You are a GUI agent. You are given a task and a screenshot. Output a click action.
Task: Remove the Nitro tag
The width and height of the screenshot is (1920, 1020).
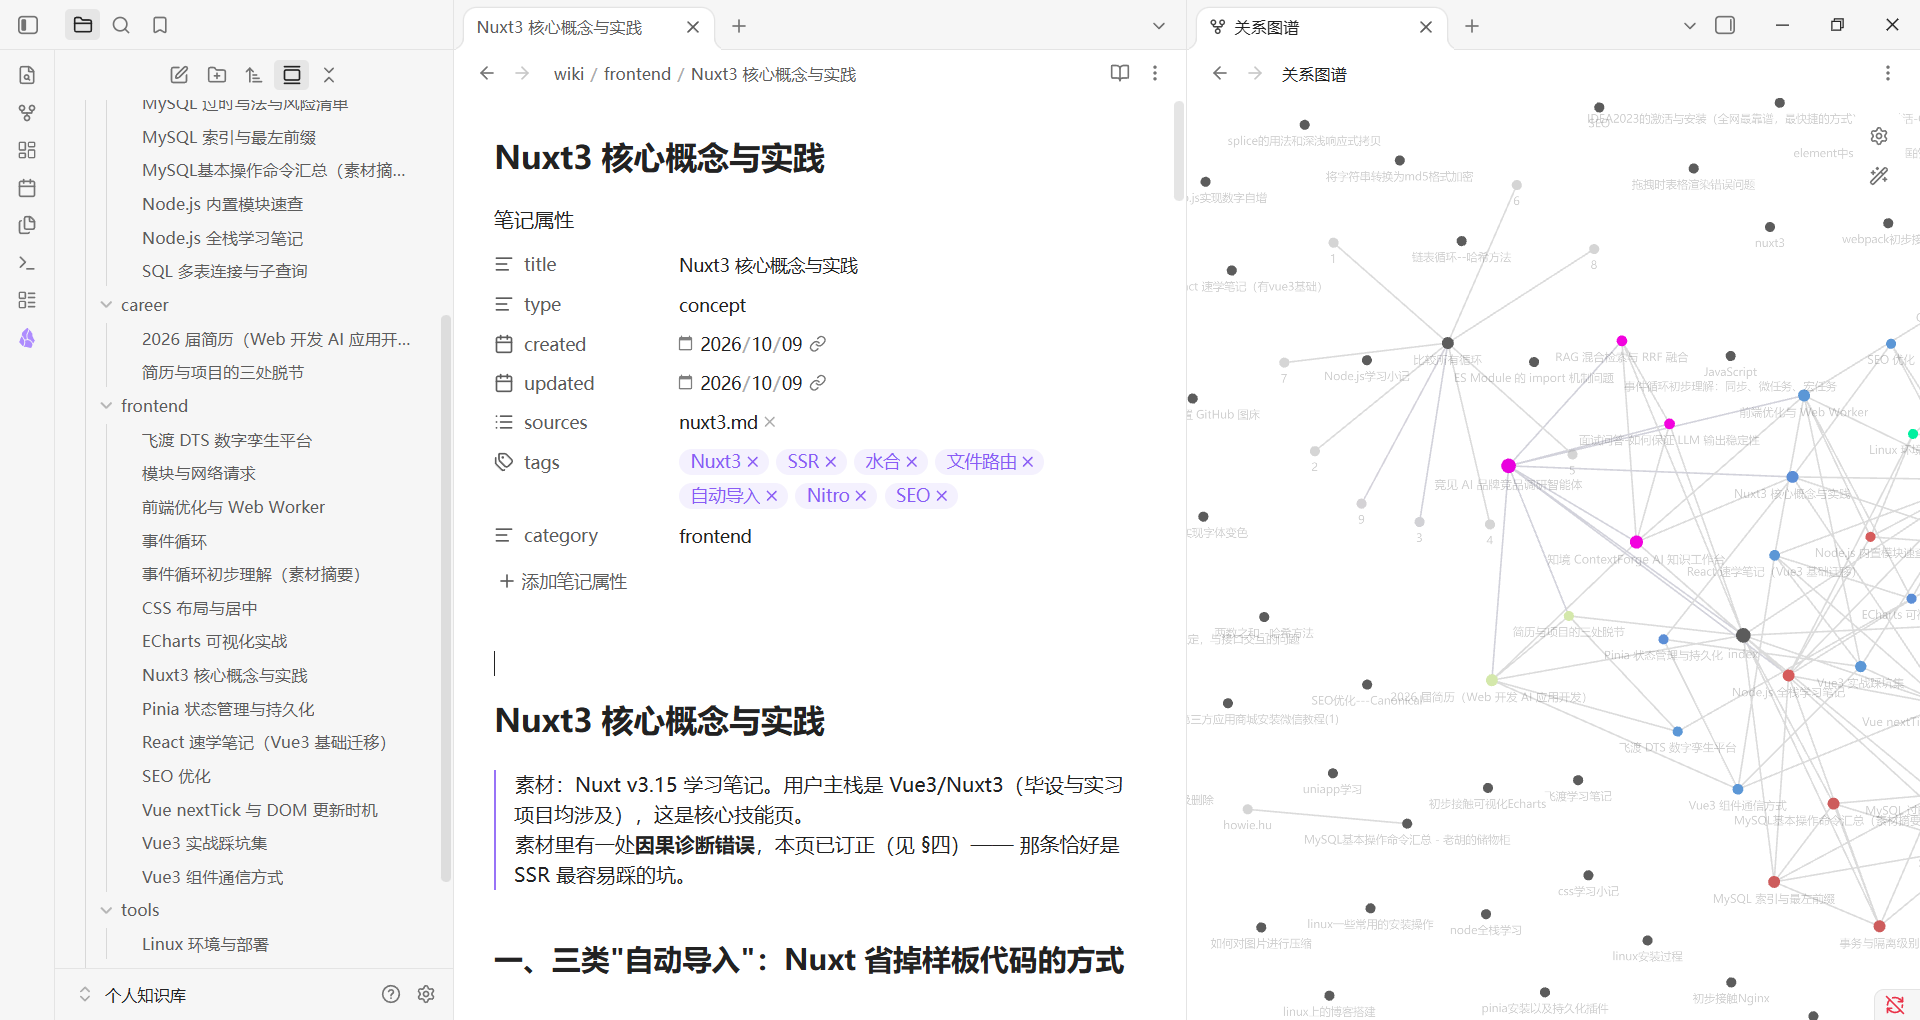tap(860, 496)
